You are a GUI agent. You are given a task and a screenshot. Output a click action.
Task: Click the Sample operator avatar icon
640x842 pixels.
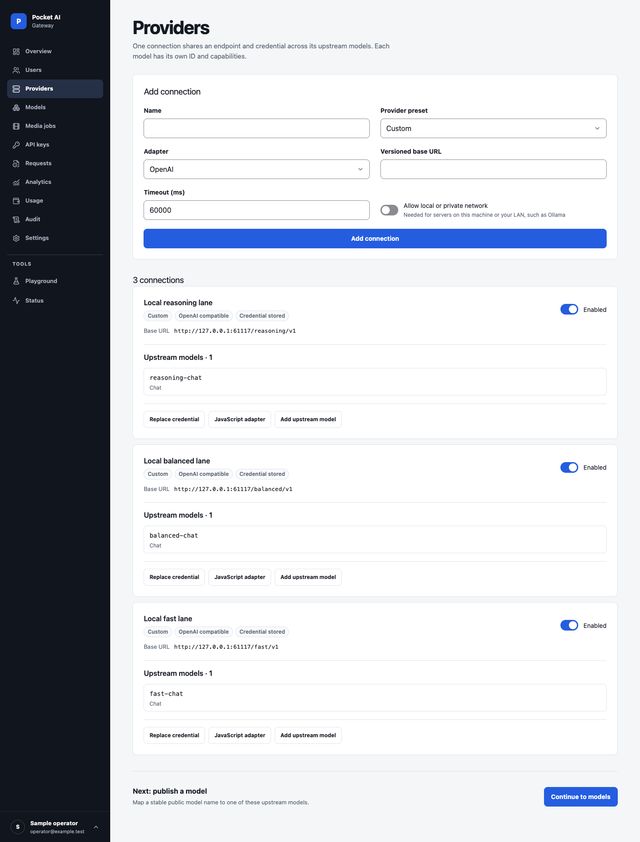[18, 827]
